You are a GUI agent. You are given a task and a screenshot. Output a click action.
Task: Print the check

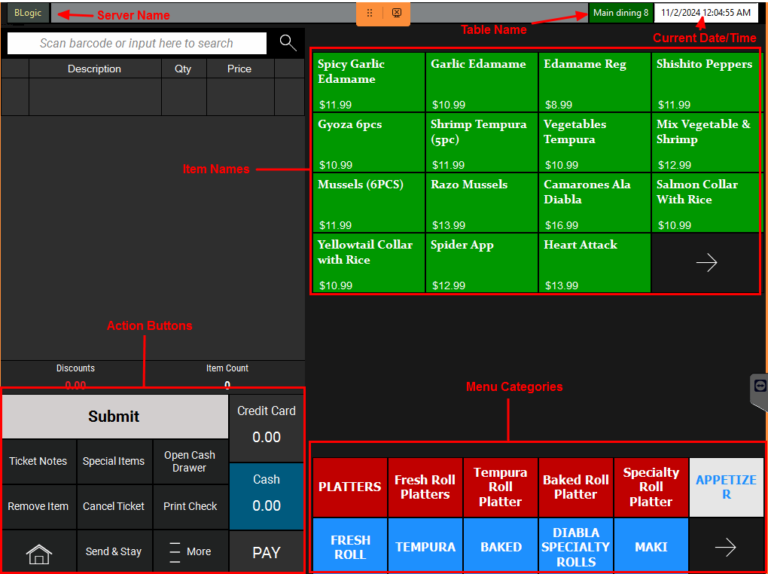[191, 506]
